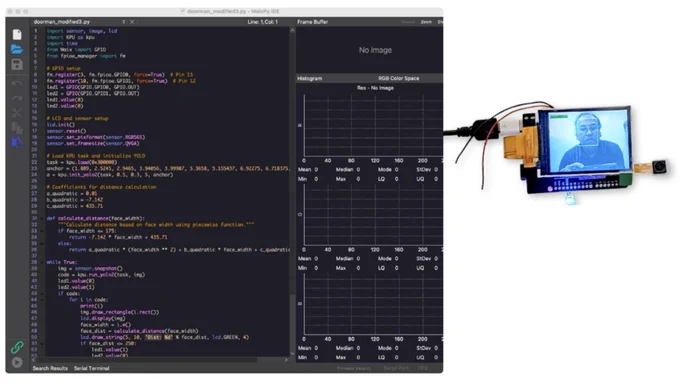Viewport: 680px width, 384px height.
Task: Collapse the if code block at line 43
Action: tap(42, 293)
